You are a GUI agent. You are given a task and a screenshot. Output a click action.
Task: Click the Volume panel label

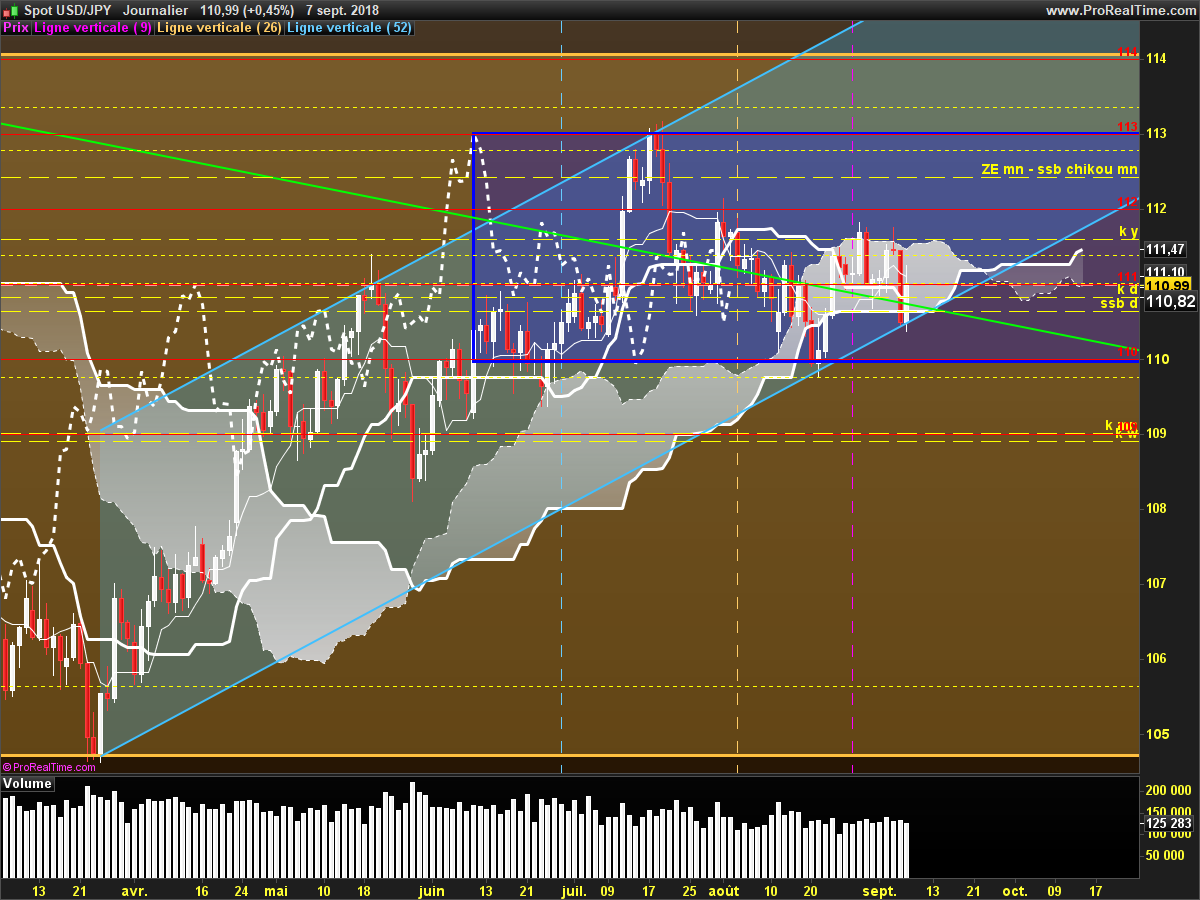pyautogui.click(x=28, y=784)
